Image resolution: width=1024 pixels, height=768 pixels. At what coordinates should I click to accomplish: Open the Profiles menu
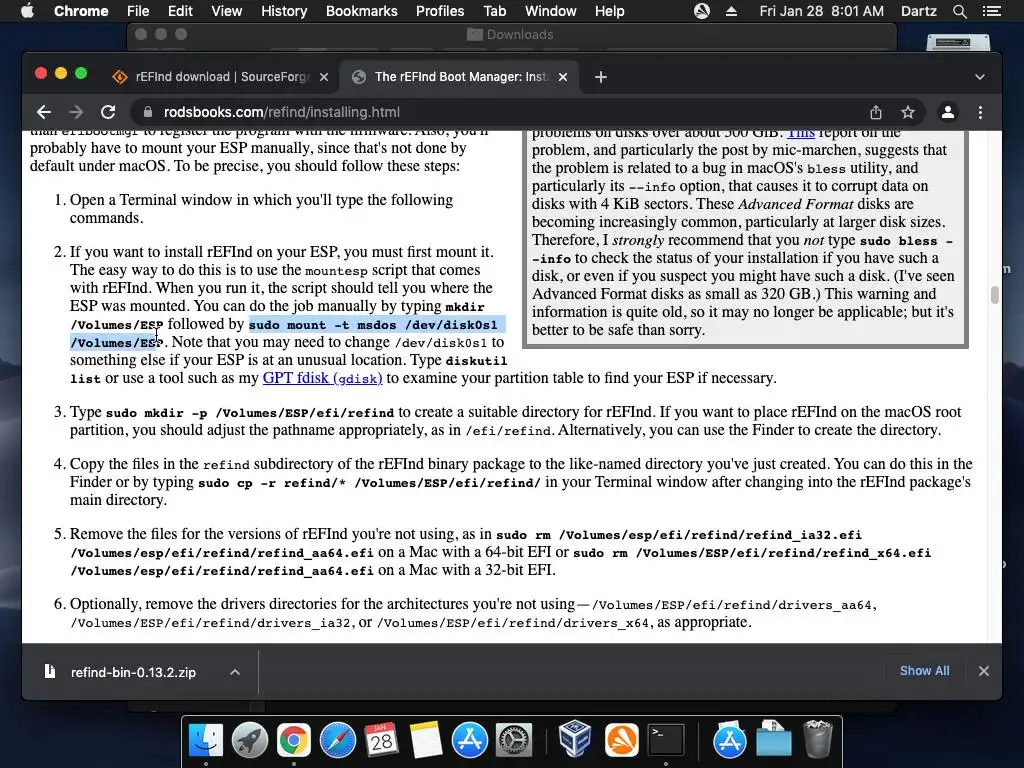click(x=440, y=11)
